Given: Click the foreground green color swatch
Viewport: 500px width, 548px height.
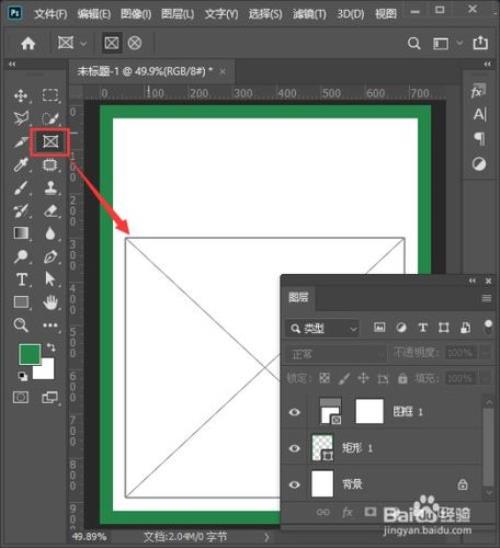Looking at the screenshot, I should click(x=30, y=354).
